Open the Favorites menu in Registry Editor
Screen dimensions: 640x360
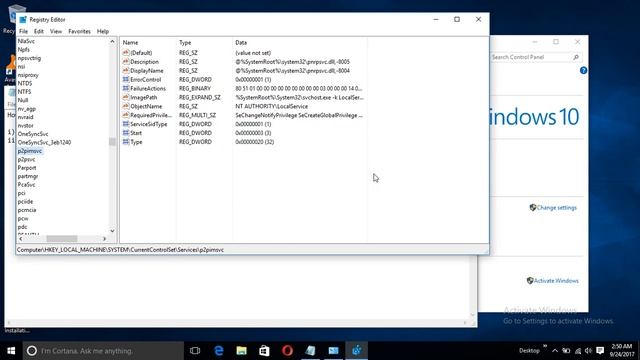point(79,31)
